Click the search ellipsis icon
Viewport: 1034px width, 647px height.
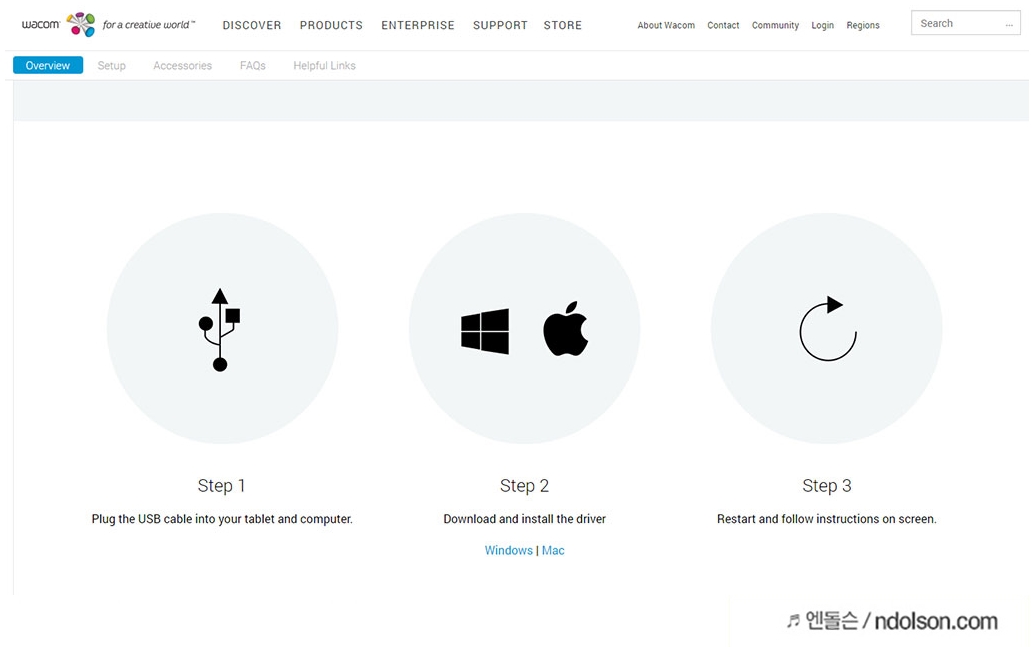point(1009,24)
